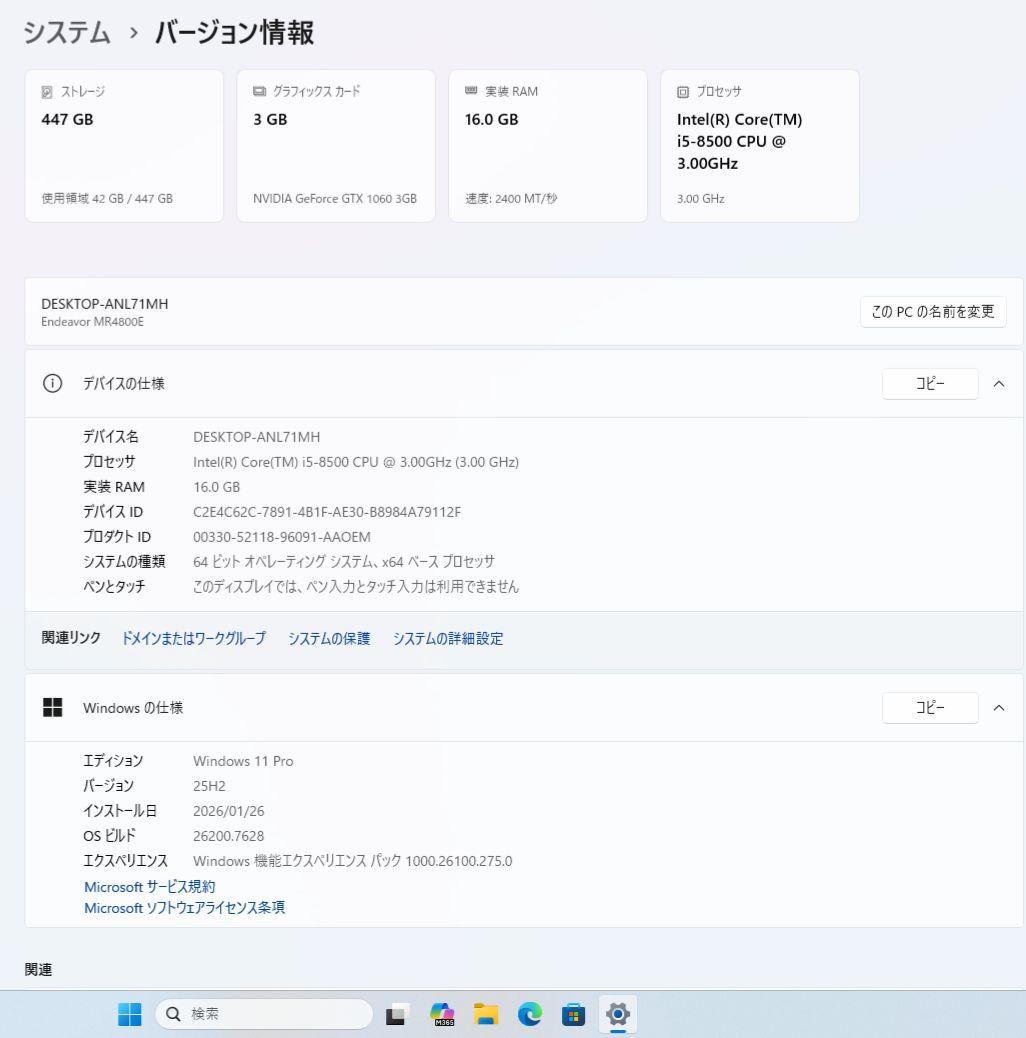Collapse the Windows の仕様 section
The width and height of the screenshot is (1026, 1038).
pos(1000,707)
